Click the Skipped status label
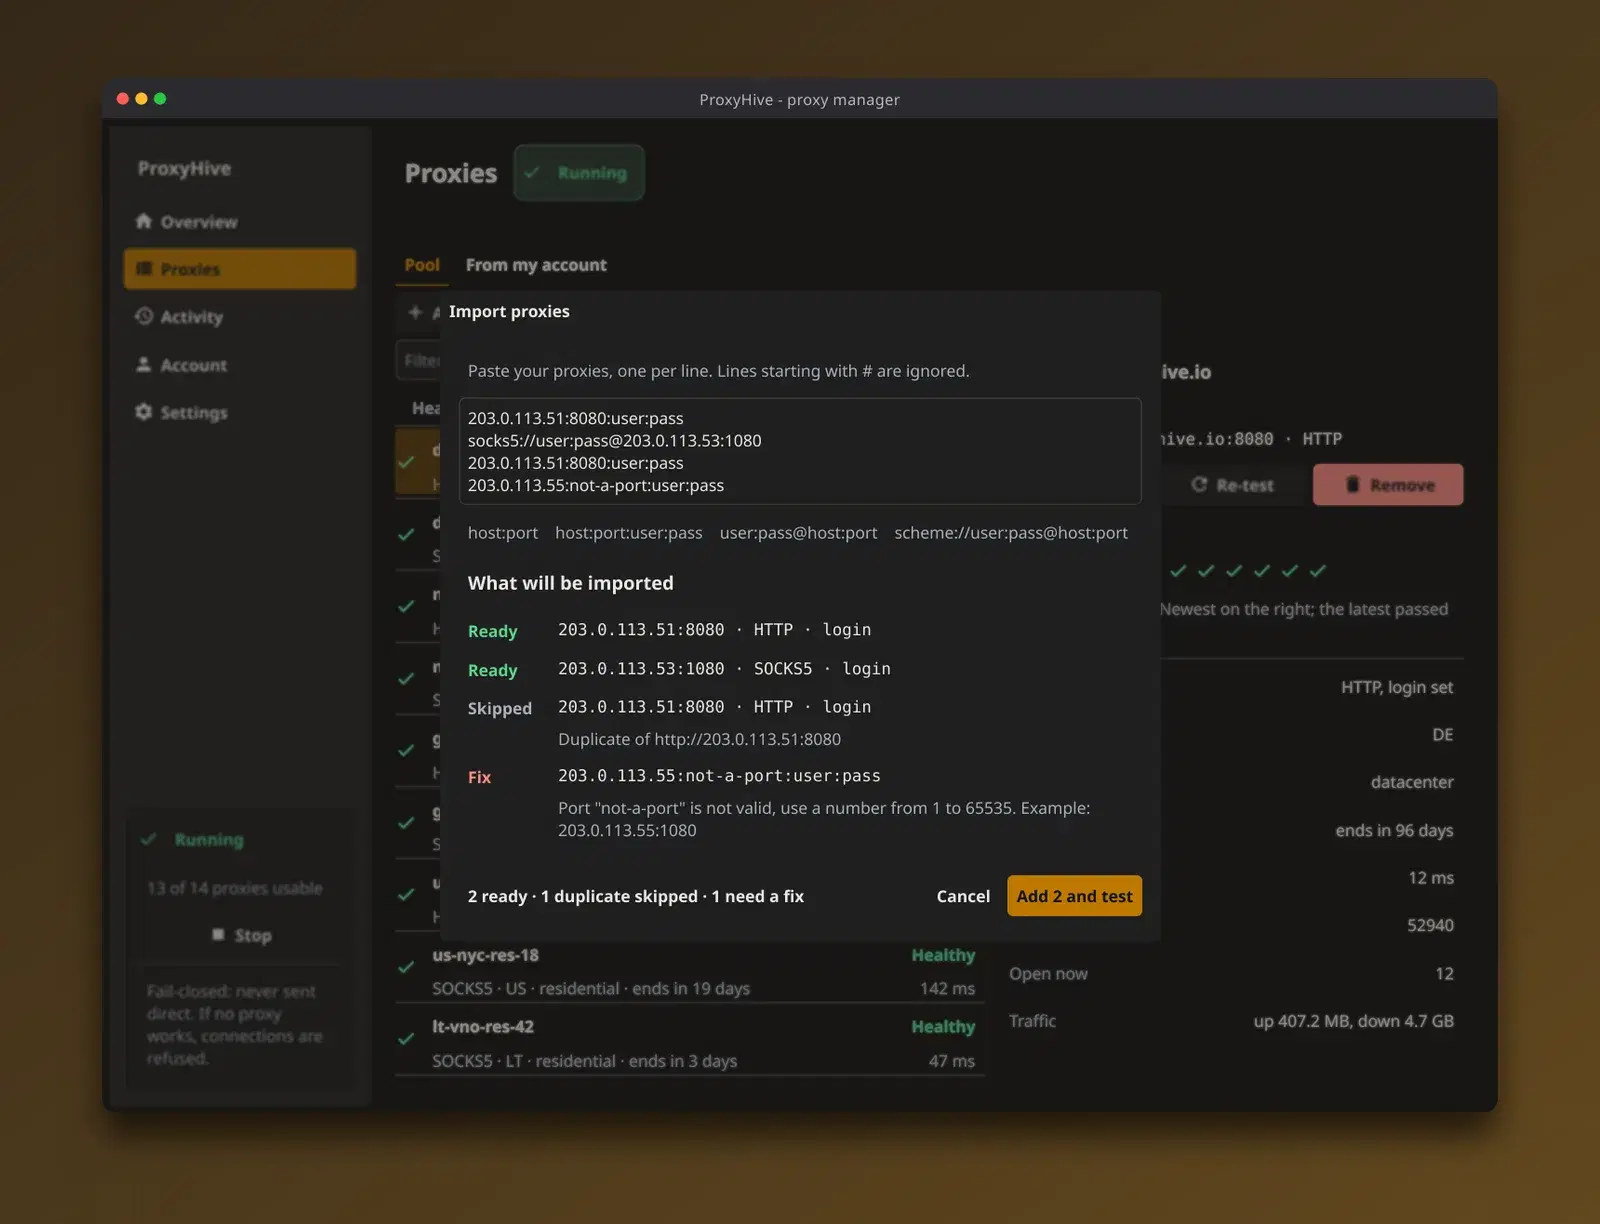The width and height of the screenshot is (1600, 1224). [500, 708]
